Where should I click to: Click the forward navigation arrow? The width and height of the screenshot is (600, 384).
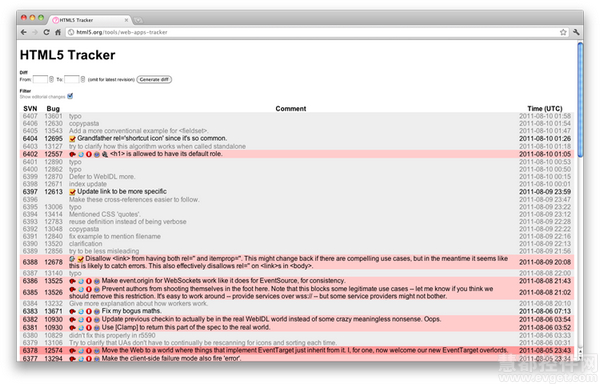click(x=35, y=33)
